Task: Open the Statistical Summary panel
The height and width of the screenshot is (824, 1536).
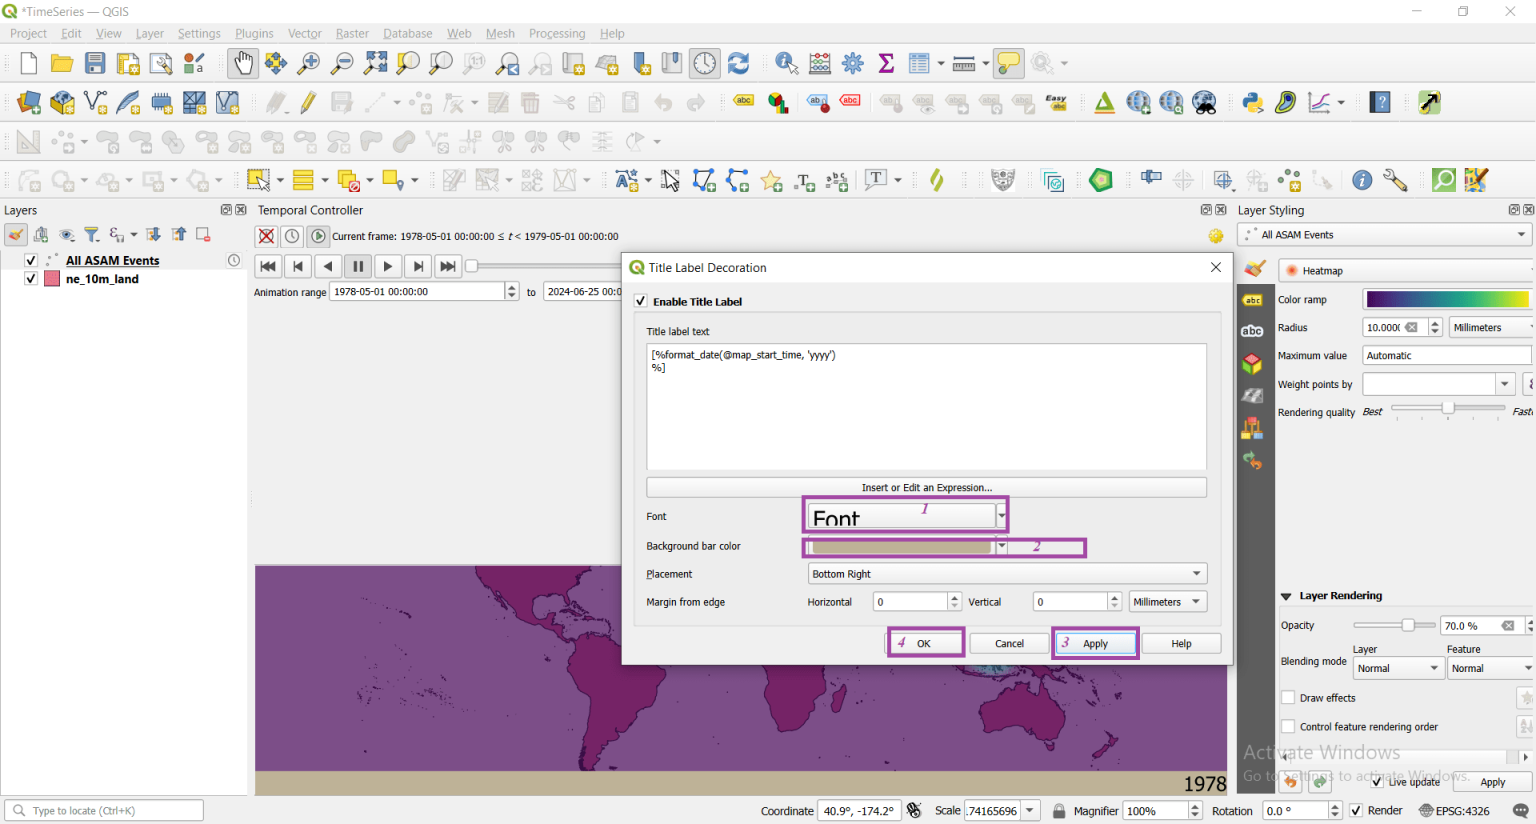Action: click(x=886, y=62)
